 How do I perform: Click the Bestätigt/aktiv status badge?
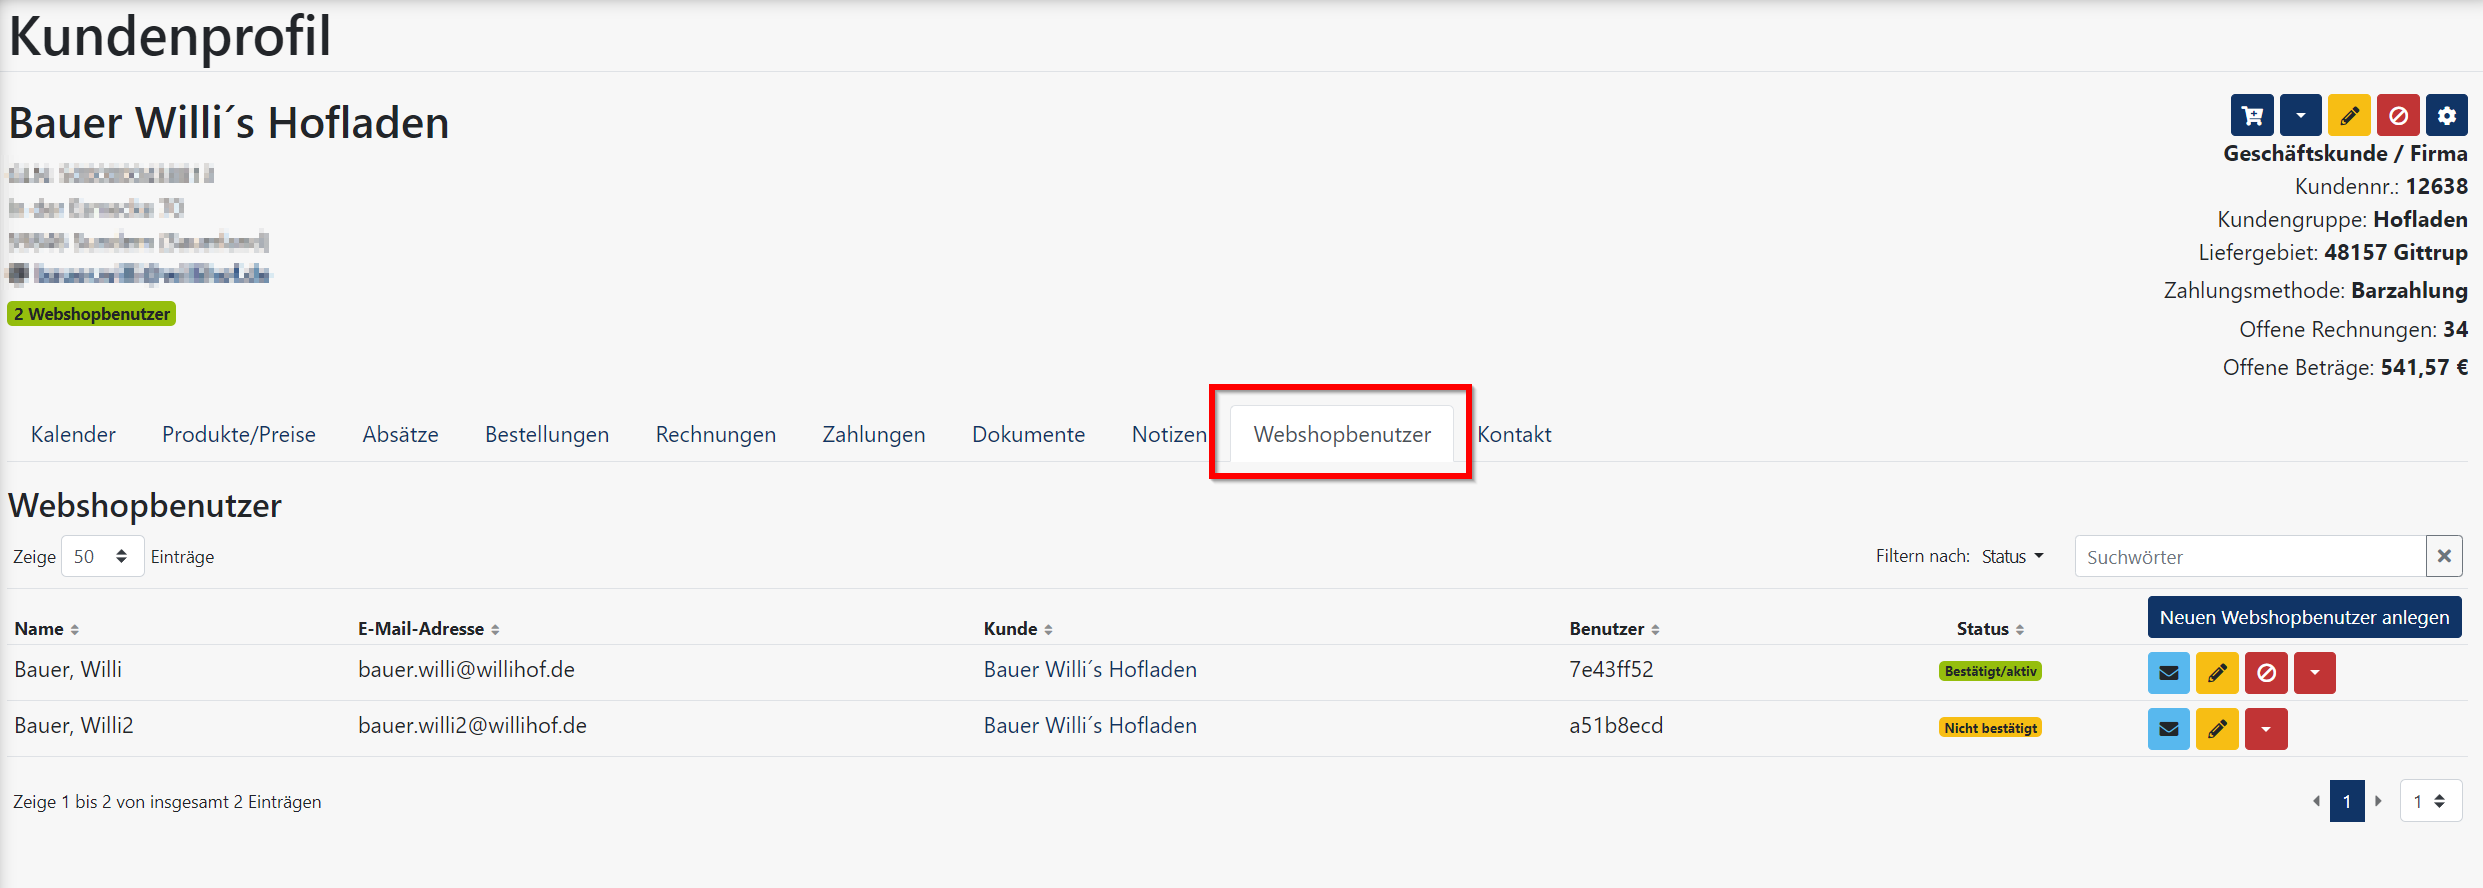tap(1990, 671)
